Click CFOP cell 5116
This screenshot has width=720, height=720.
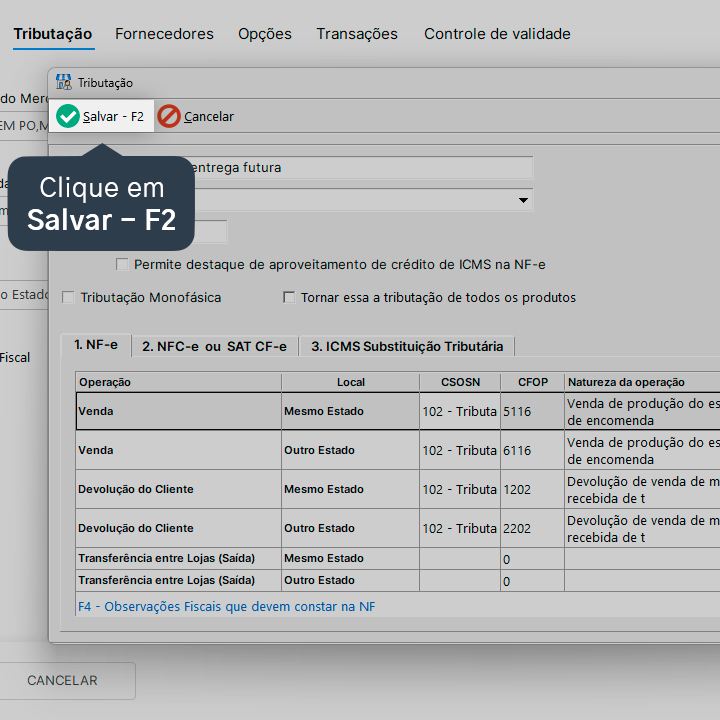(533, 411)
